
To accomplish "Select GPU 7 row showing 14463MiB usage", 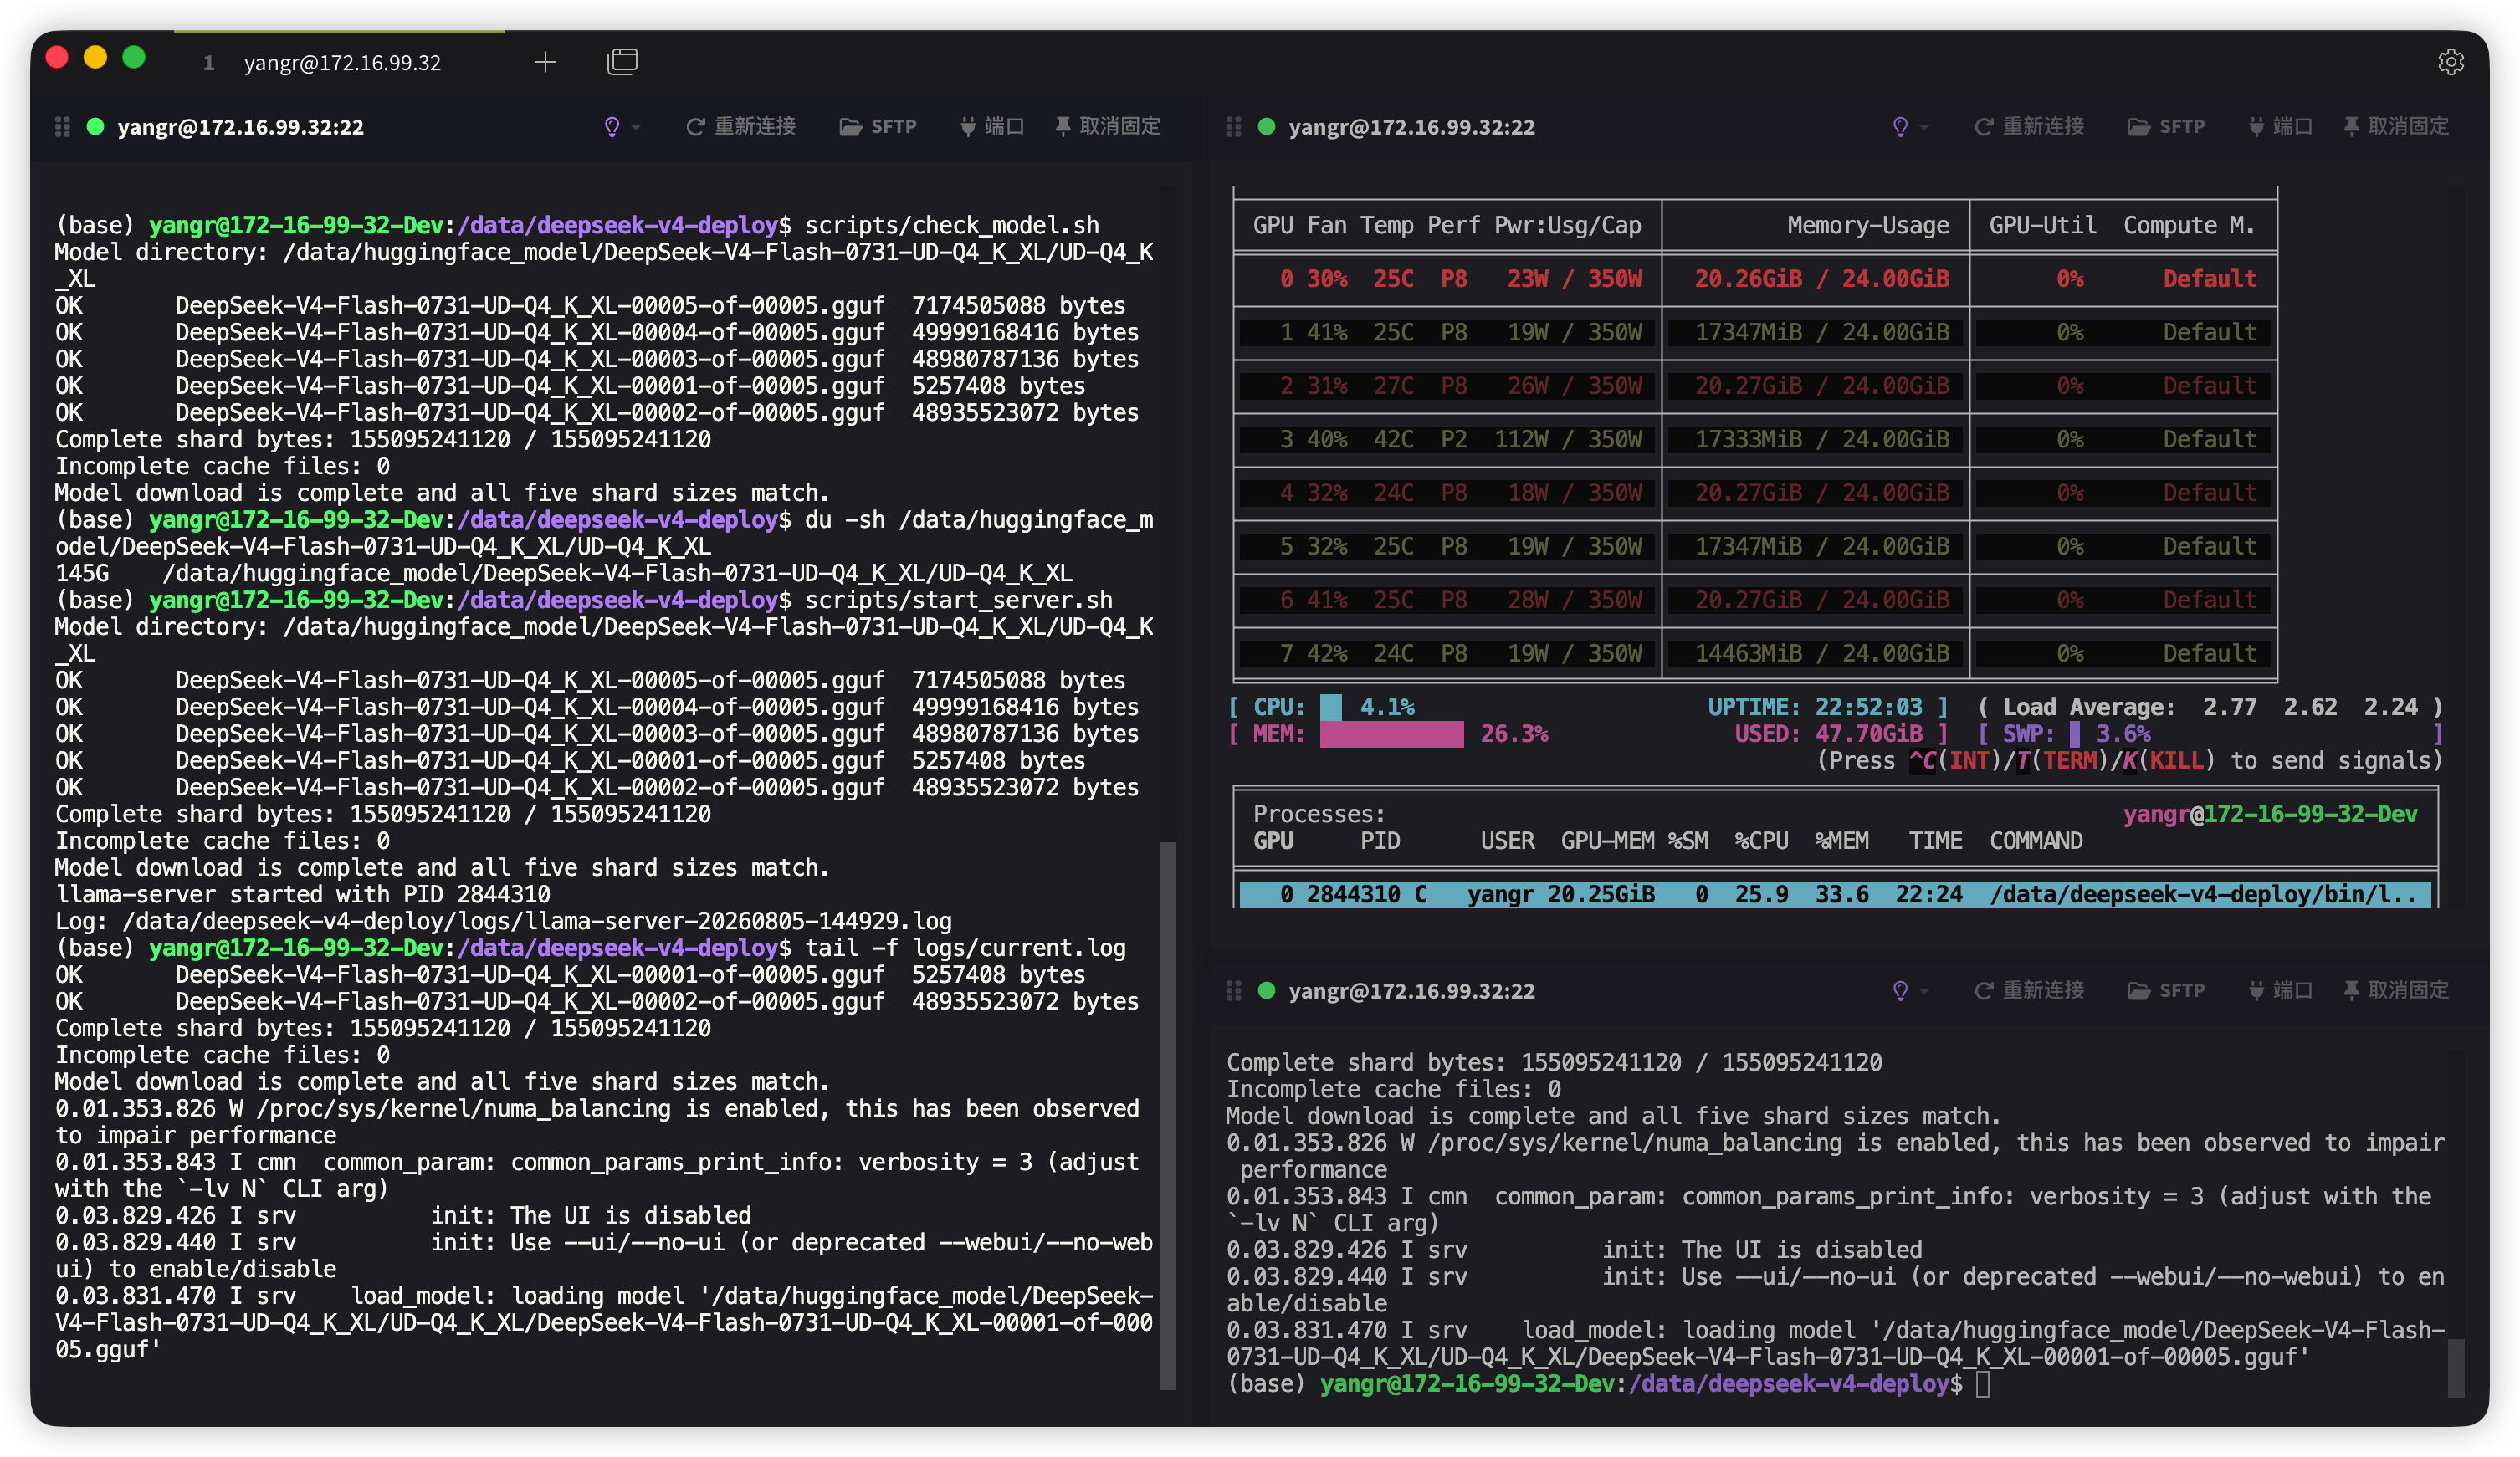I will [1755, 653].
